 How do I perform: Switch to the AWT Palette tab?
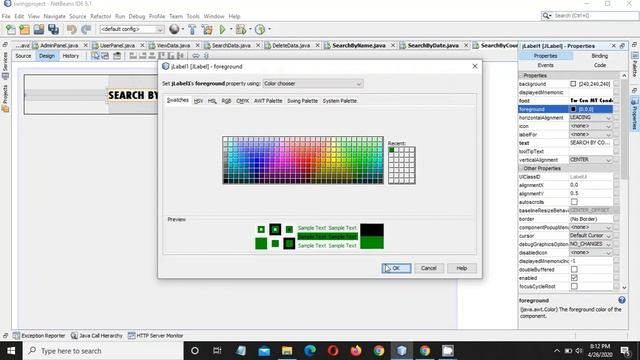click(x=268, y=101)
